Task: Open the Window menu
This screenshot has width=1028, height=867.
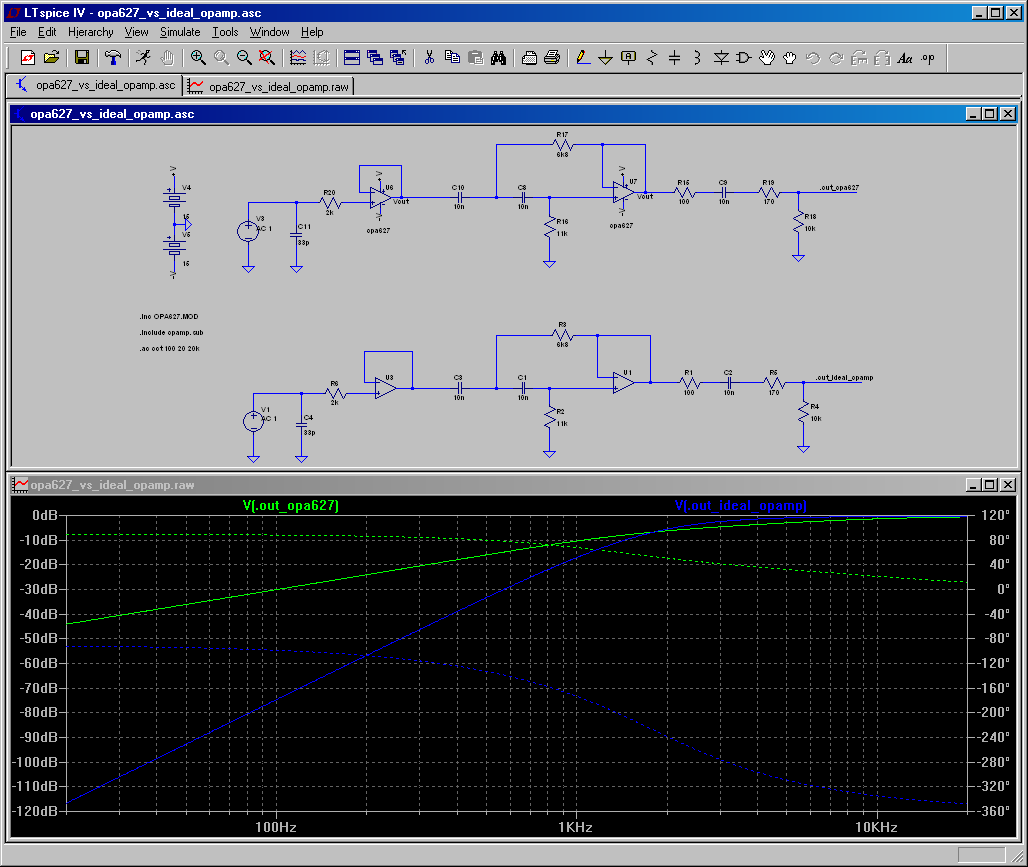Action: click(269, 31)
